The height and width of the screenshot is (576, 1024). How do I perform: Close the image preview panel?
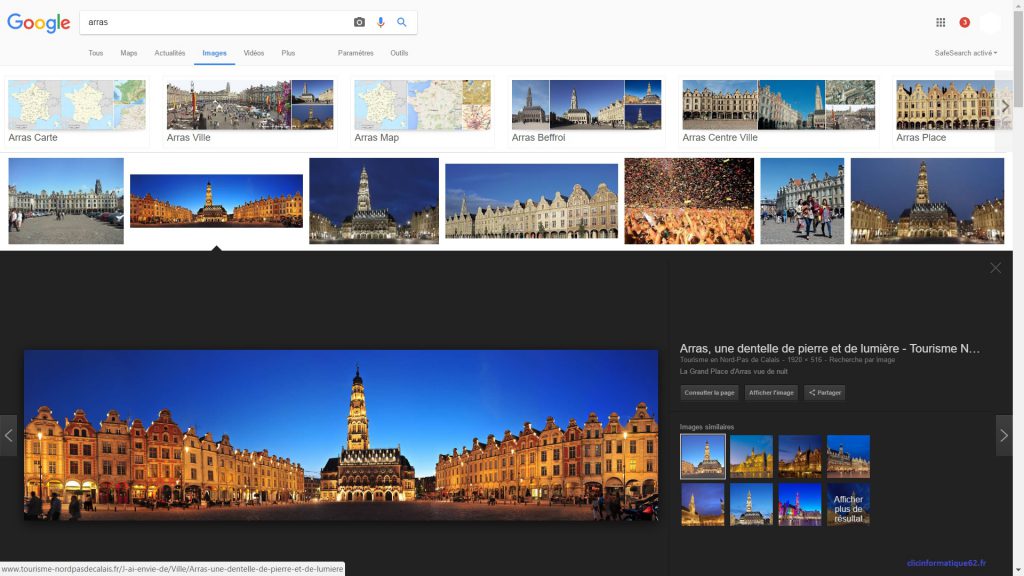tap(995, 268)
